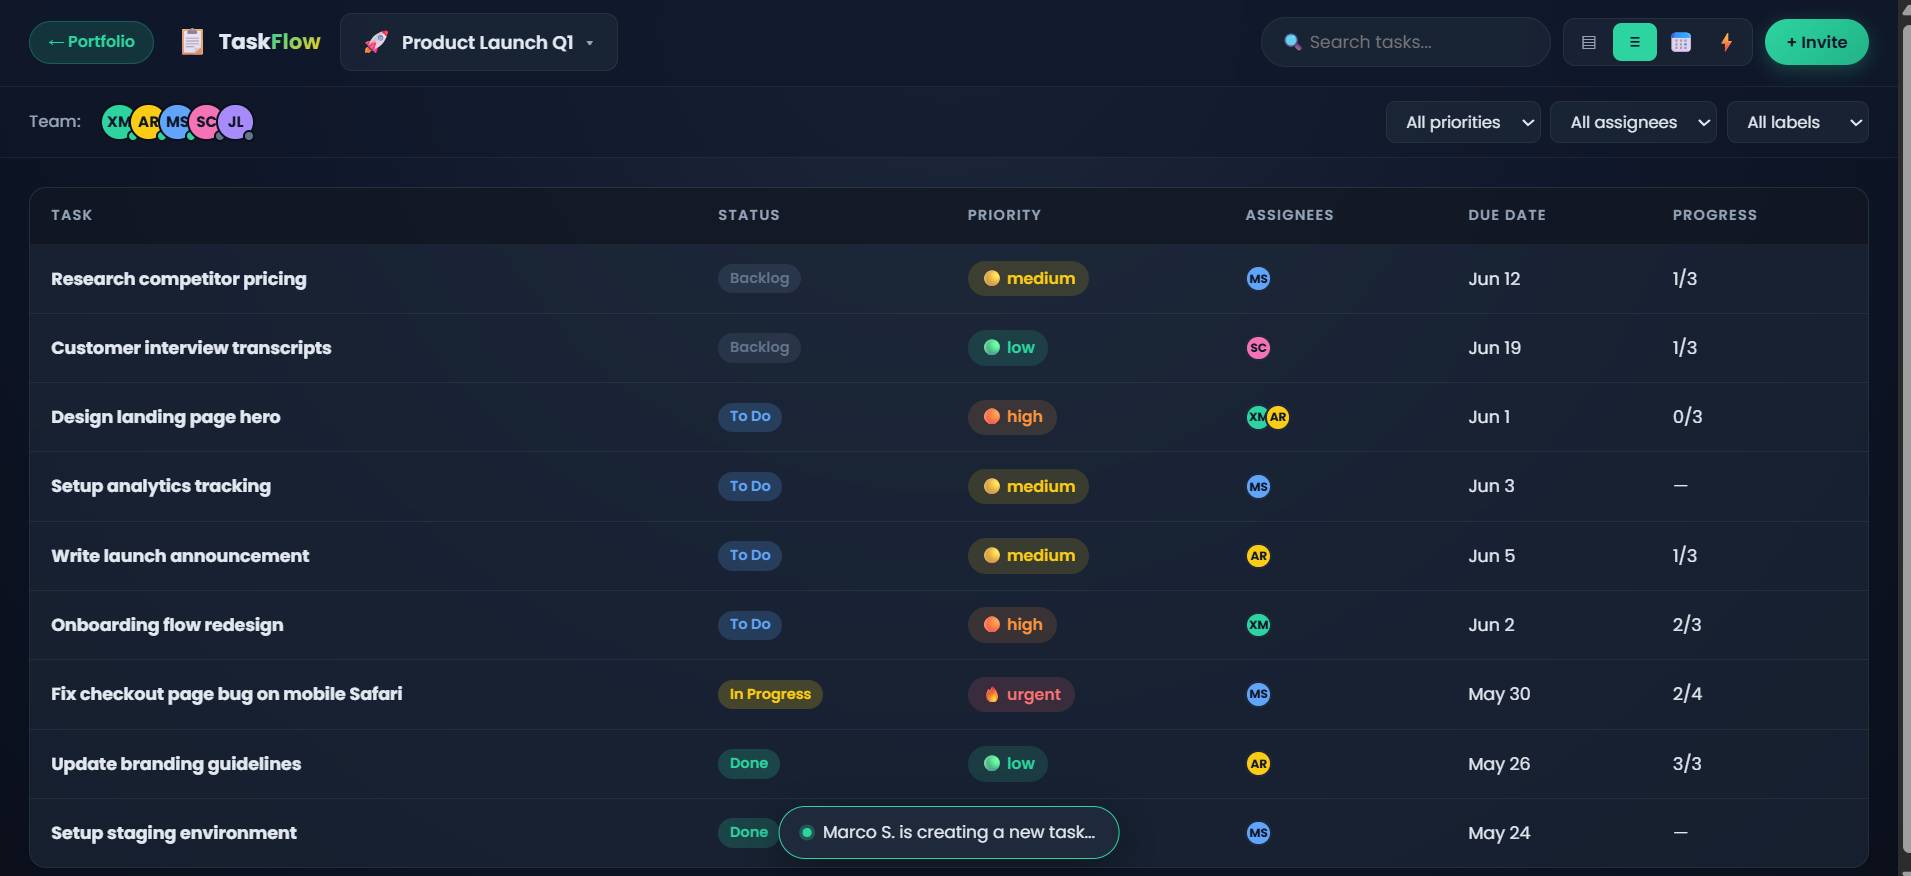Sort by the TASK column header
Image resolution: width=1911 pixels, height=876 pixels.
point(72,215)
